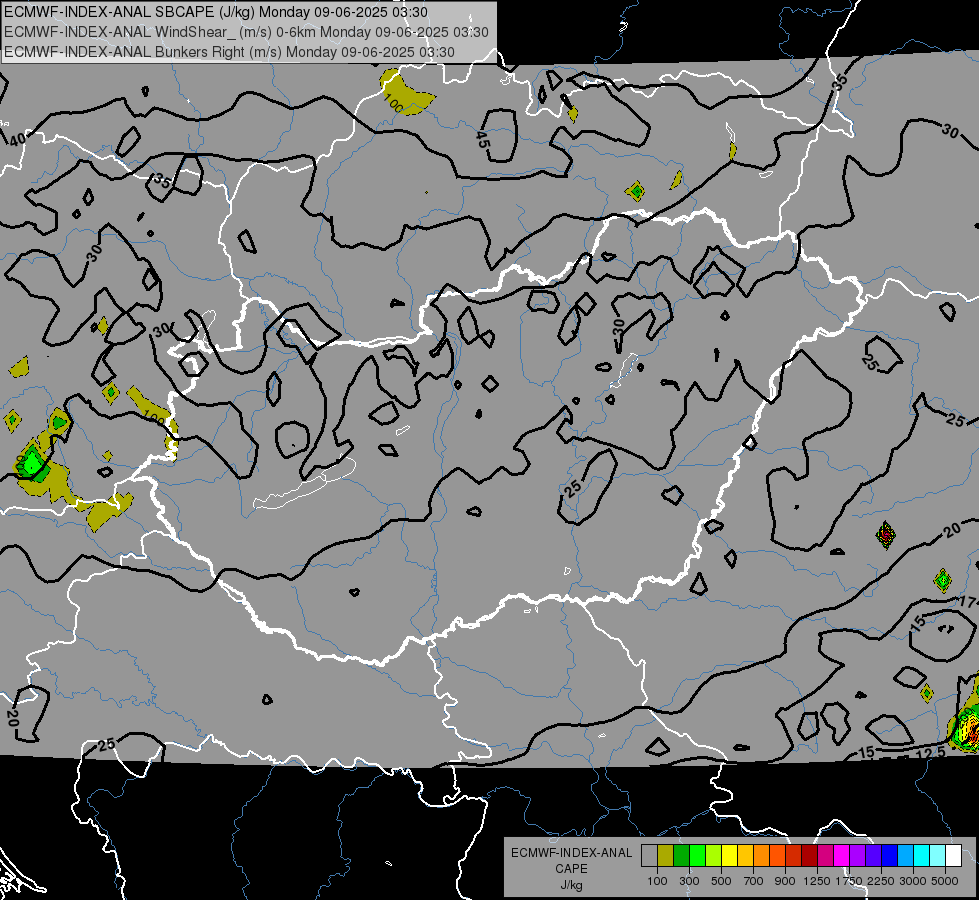Select the WindShear 0-6km header line
979x900 pixels.
tap(246, 32)
